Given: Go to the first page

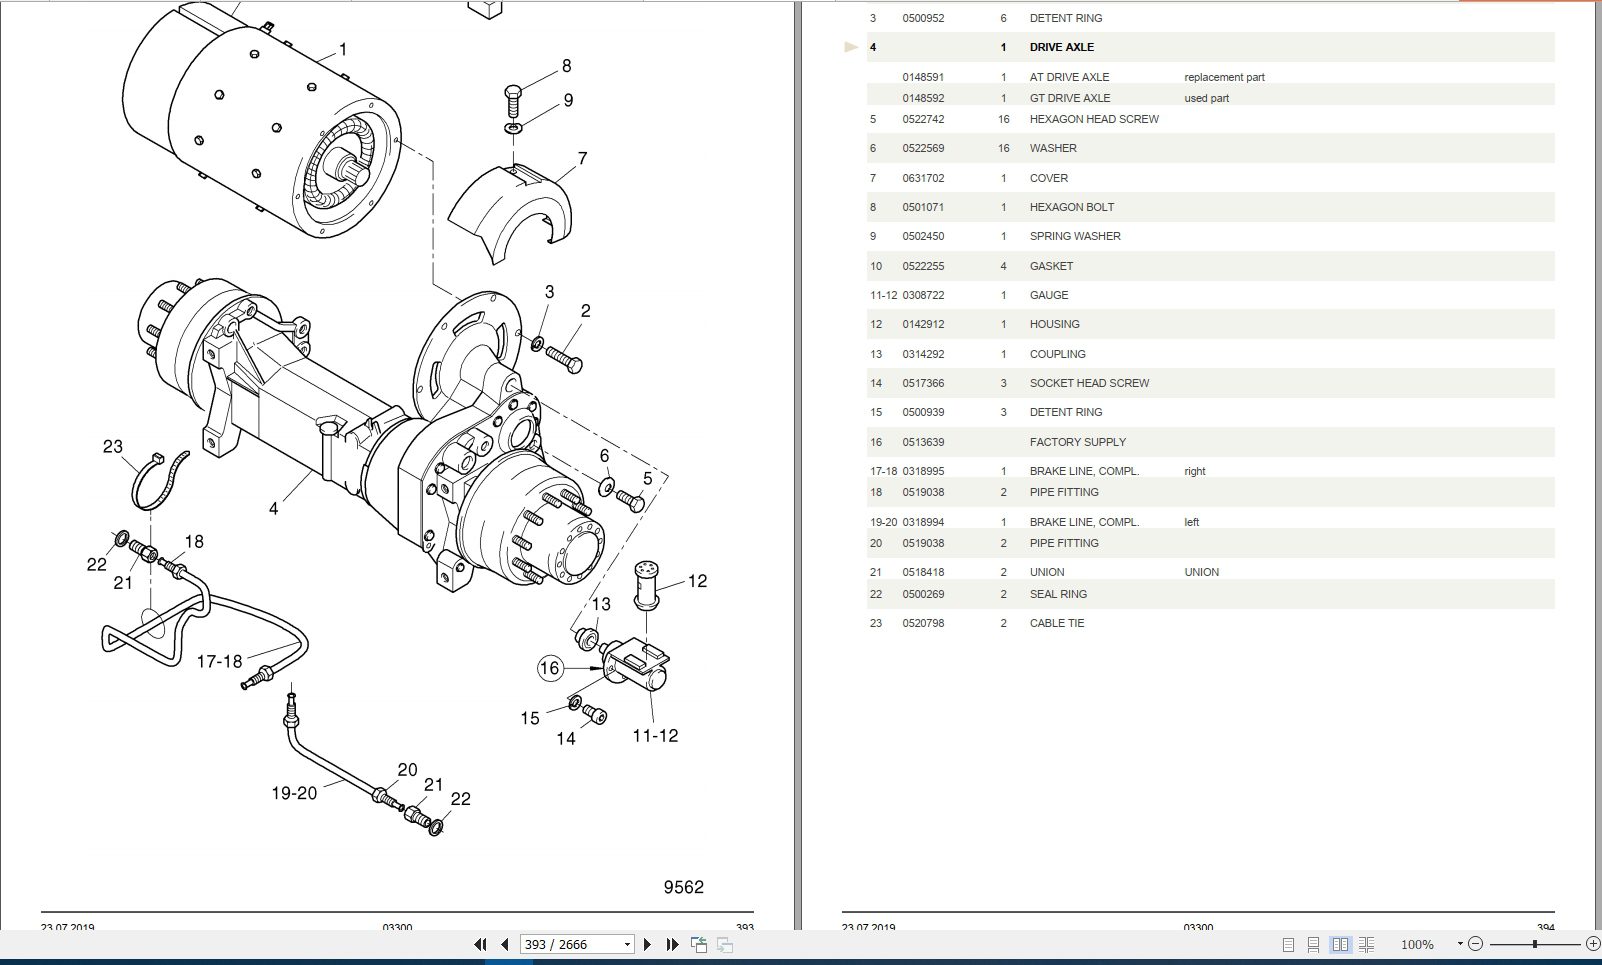Looking at the screenshot, I should pyautogui.click(x=480, y=944).
